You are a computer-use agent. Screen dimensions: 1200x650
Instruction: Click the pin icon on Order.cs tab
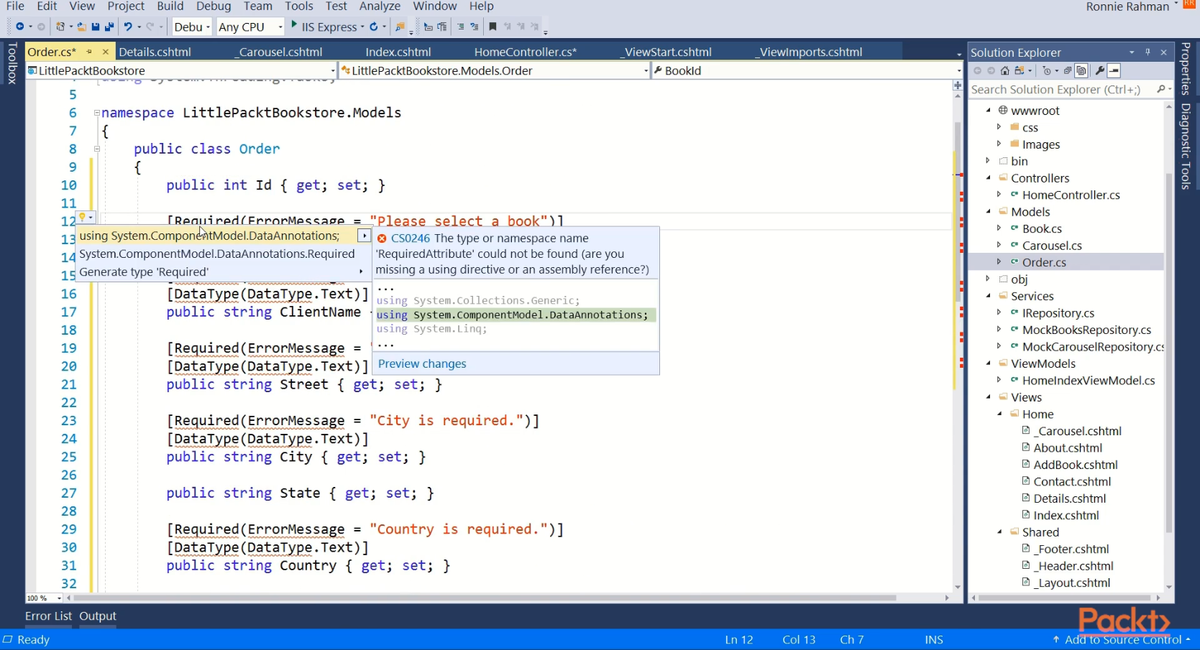coord(89,52)
